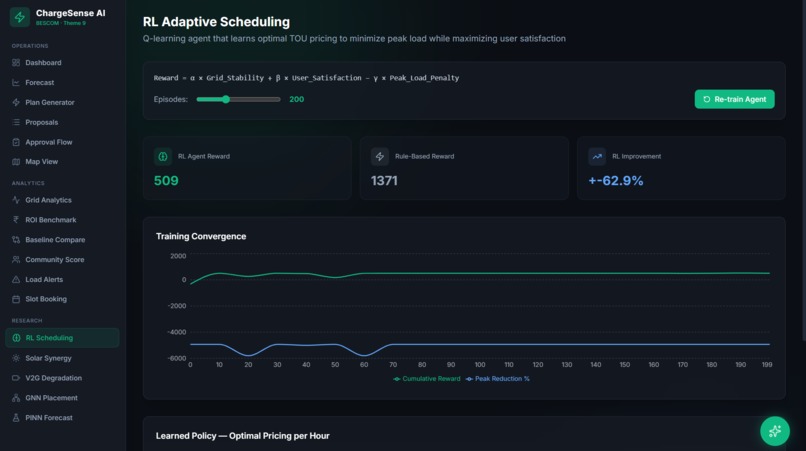Open the Dashboard sidebar icon
This screenshot has height=451, width=806.
16,63
